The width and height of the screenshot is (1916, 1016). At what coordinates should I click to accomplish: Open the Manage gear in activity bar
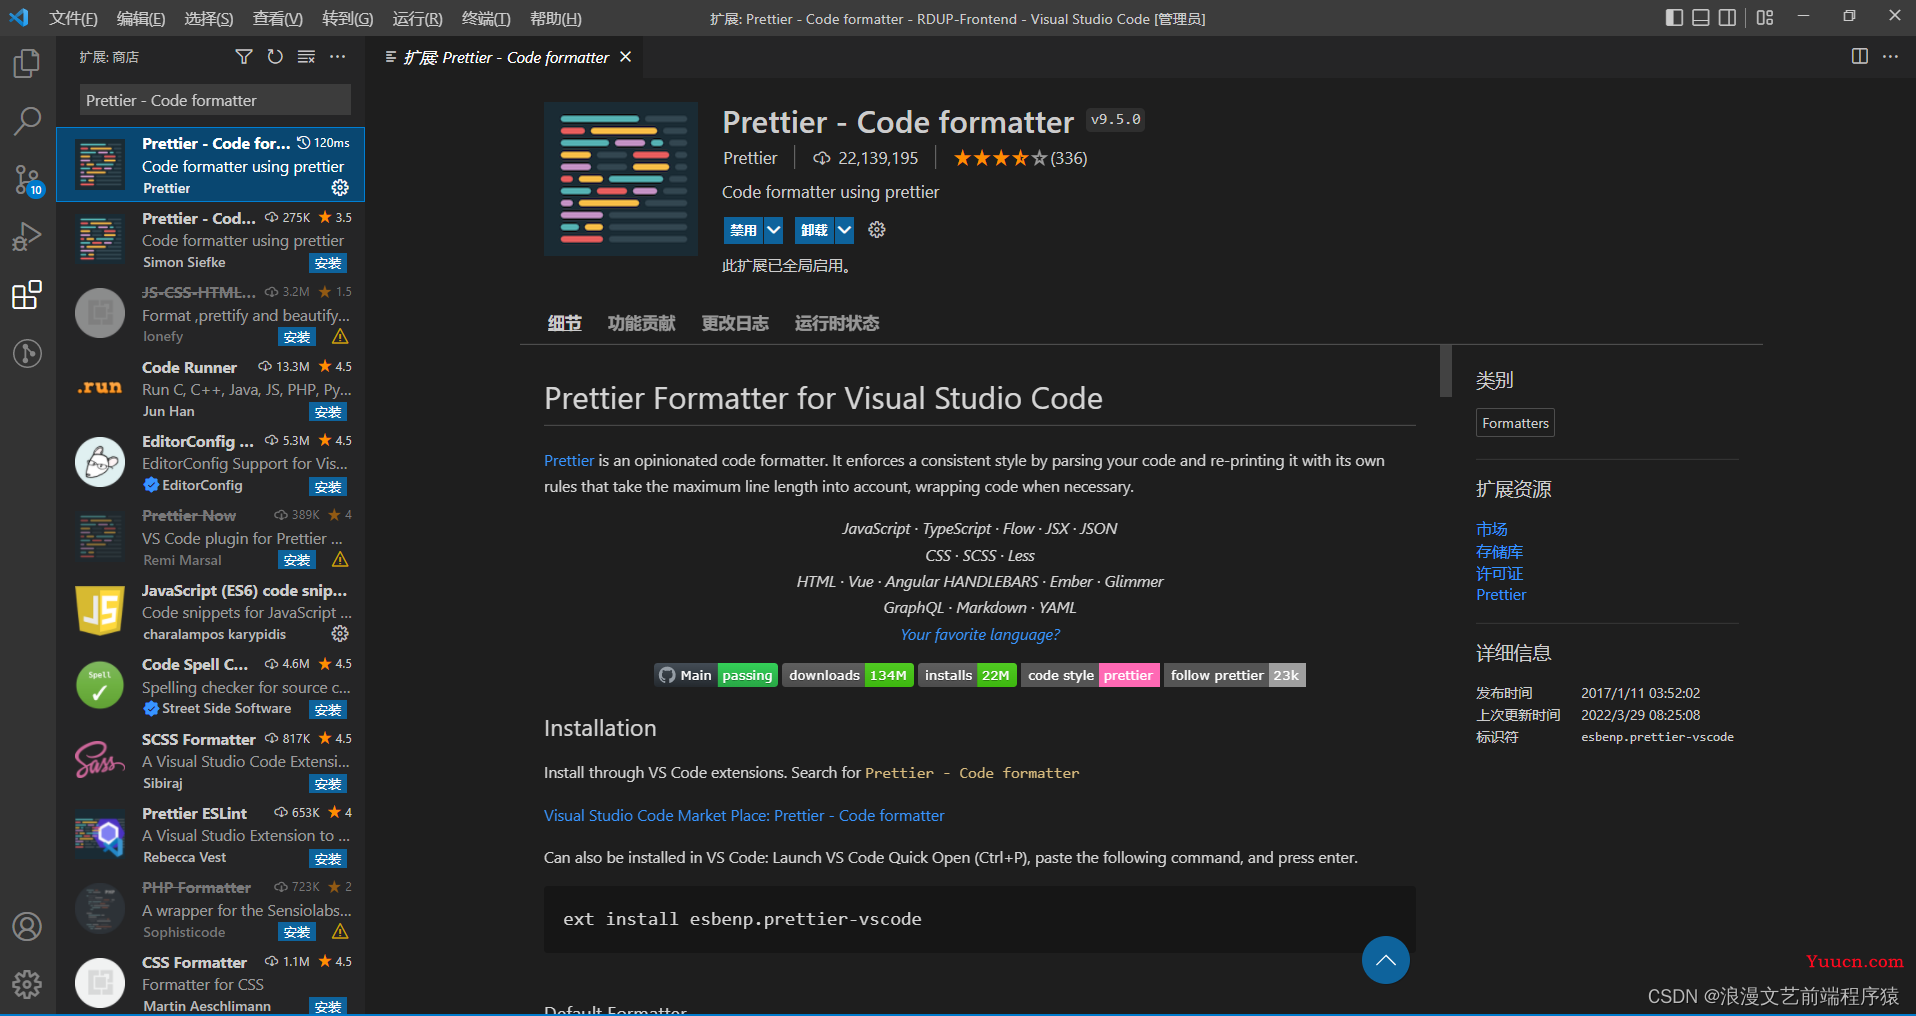click(27, 984)
